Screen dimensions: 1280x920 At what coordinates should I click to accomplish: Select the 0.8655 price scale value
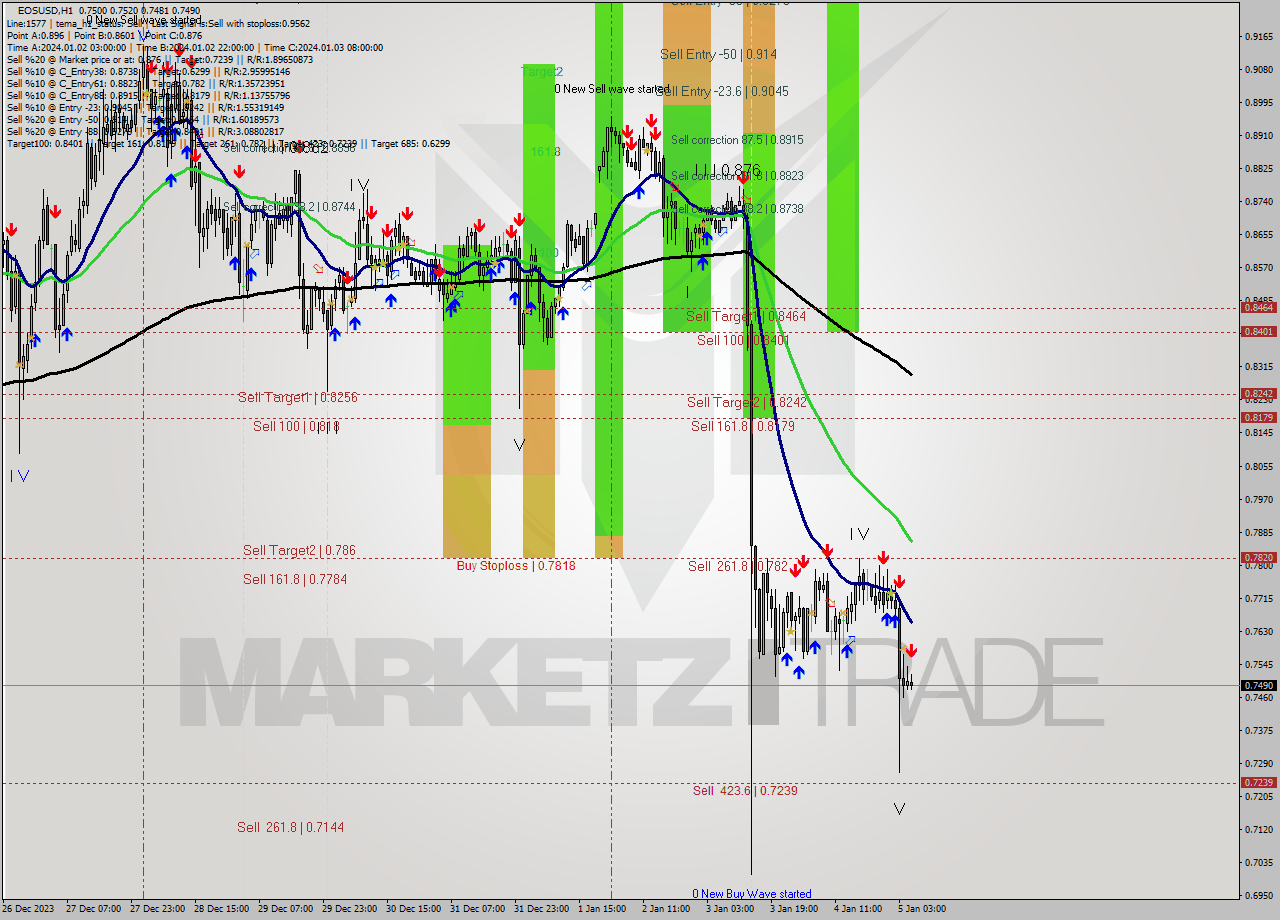pos(1258,234)
